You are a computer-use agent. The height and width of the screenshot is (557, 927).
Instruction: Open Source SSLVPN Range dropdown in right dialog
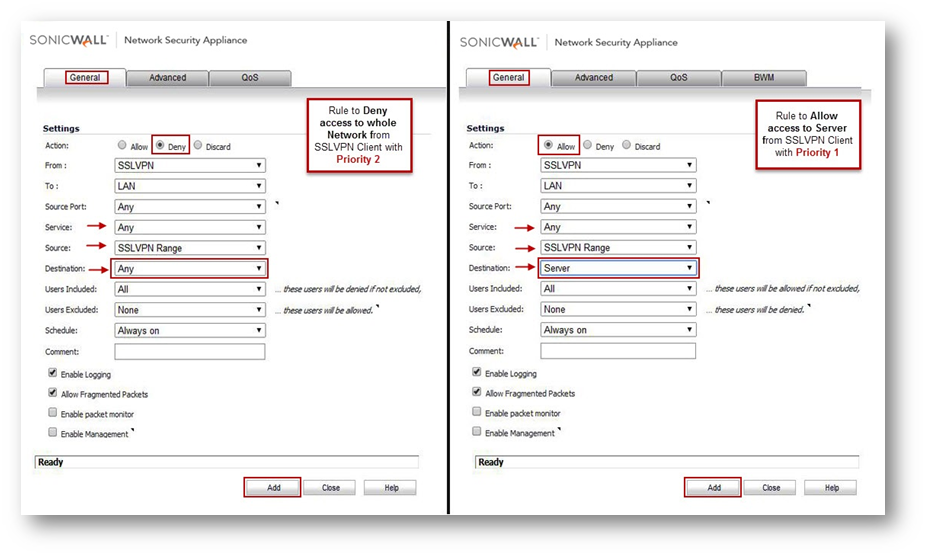617,248
